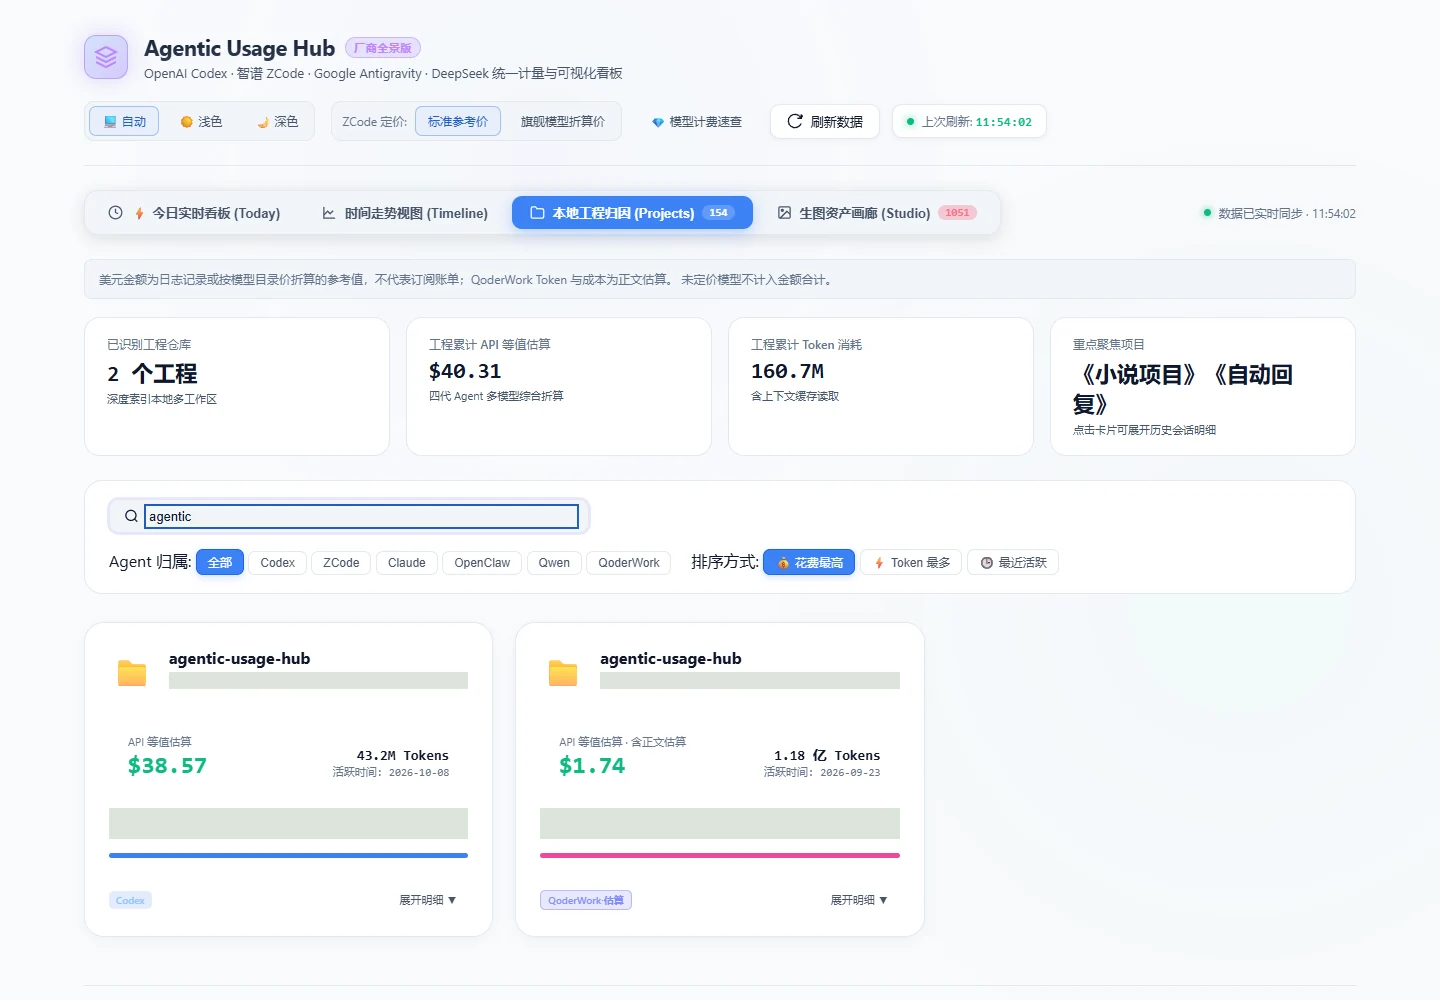This screenshot has width=1440, height=1000.
Task: Click the 1051 count badge
Action: click(x=957, y=213)
